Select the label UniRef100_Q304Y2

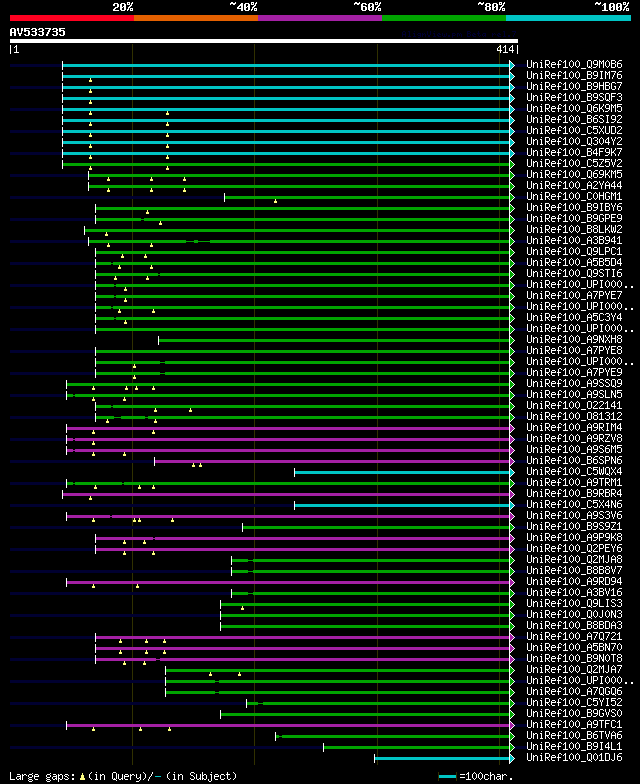pos(574,142)
